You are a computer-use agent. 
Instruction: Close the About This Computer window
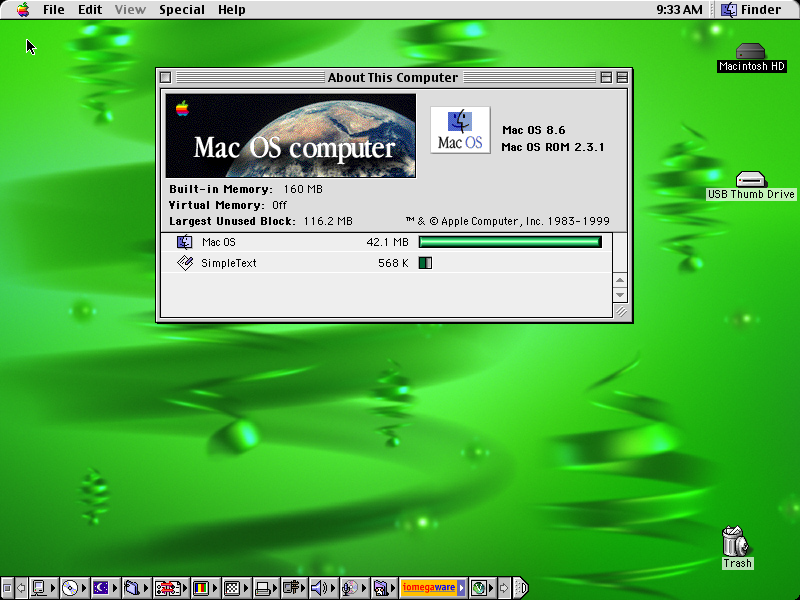coord(165,77)
